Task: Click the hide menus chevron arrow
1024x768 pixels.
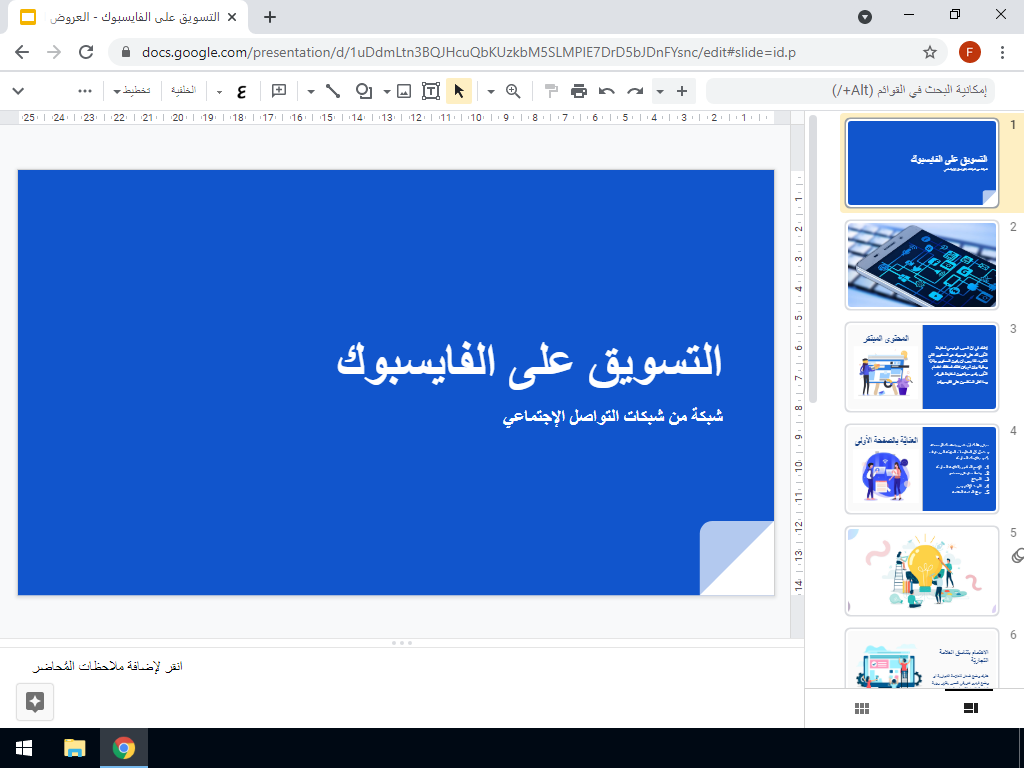Action: (18, 91)
